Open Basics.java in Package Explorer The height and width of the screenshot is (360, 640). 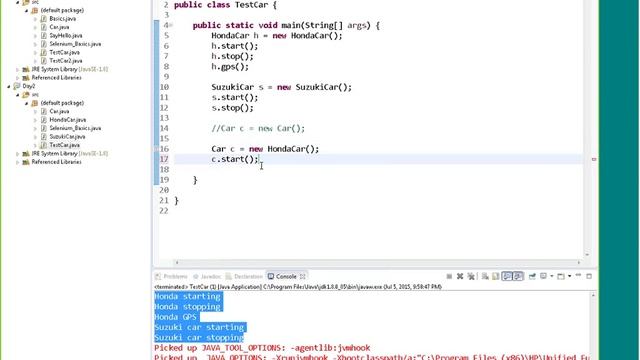point(62,19)
